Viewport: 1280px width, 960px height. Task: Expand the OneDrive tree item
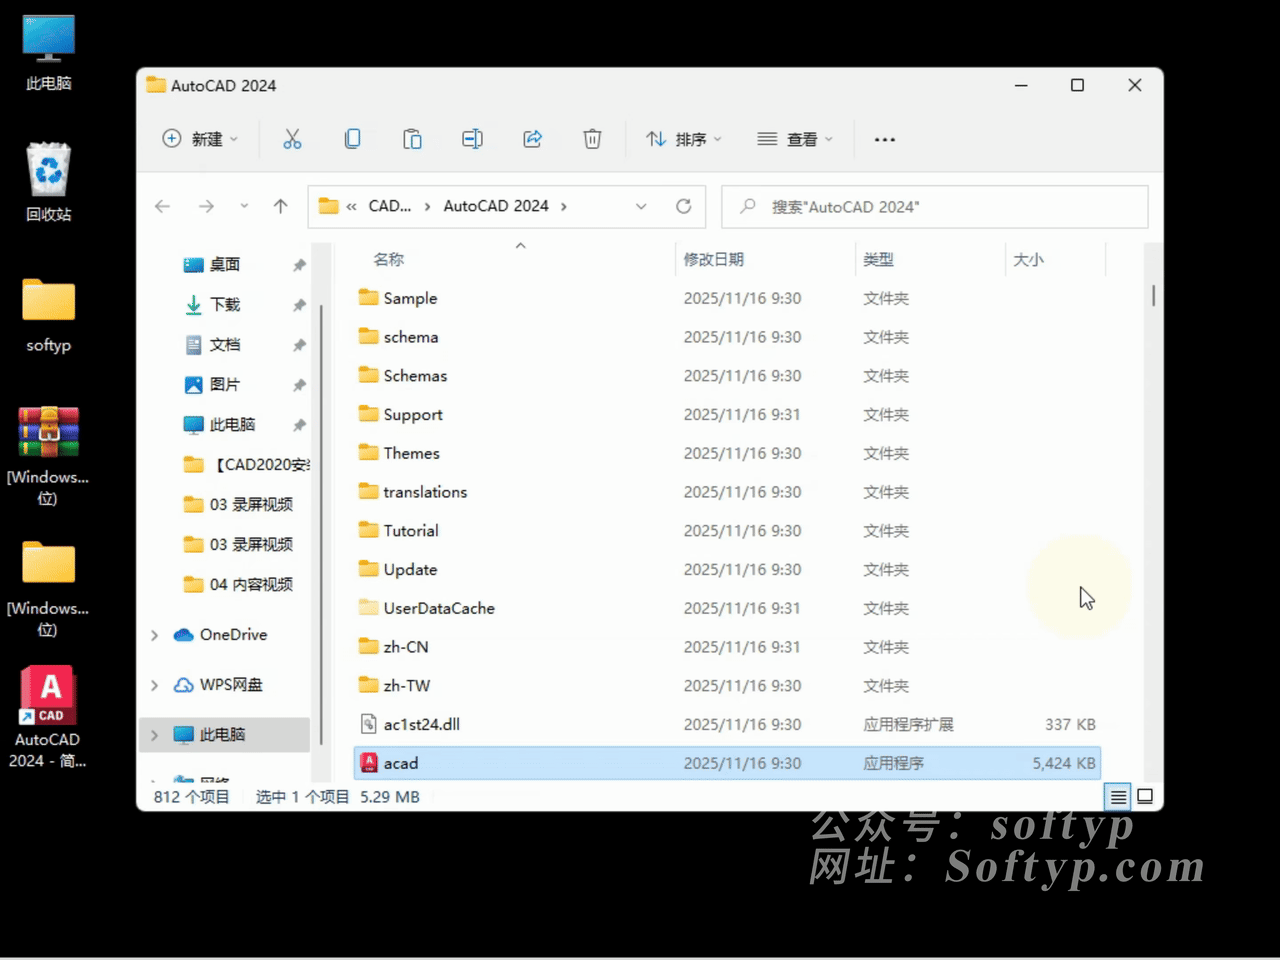coord(154,634)
